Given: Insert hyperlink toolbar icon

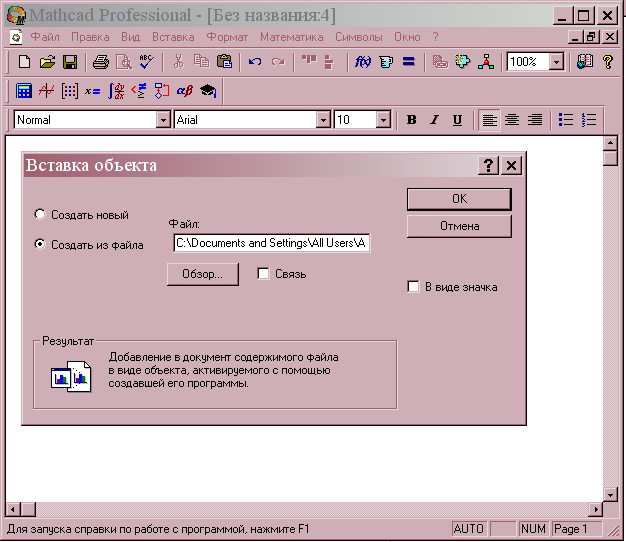Looking at the screenshot, I should click(440, 62).
